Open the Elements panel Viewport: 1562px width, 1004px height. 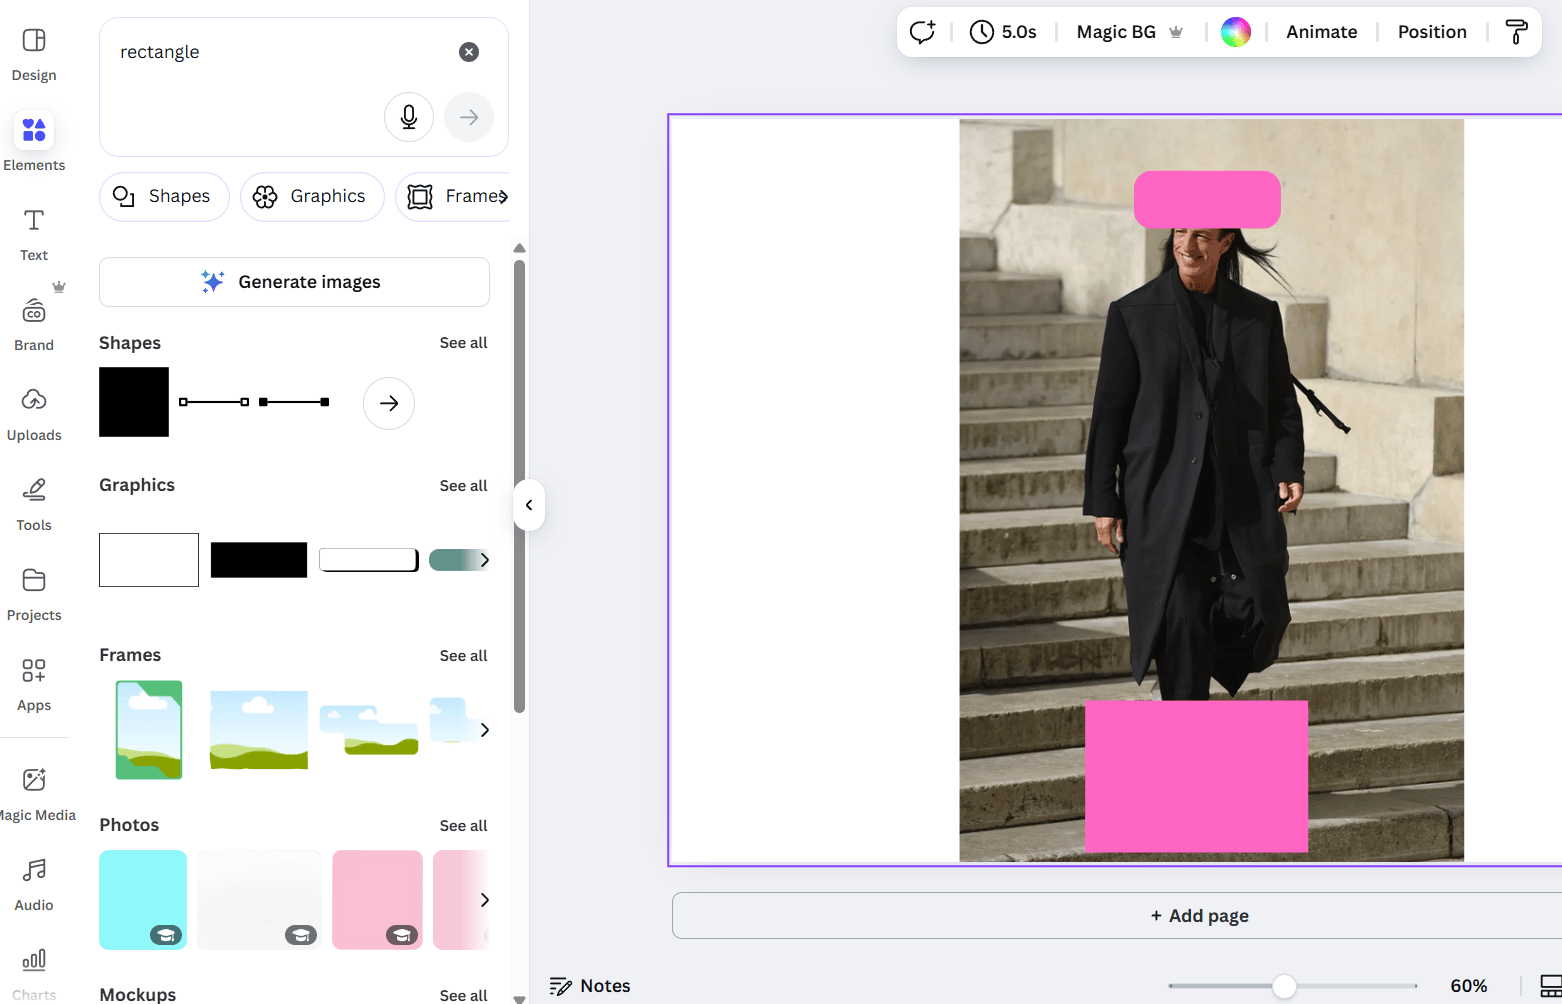tap(34, 142)
